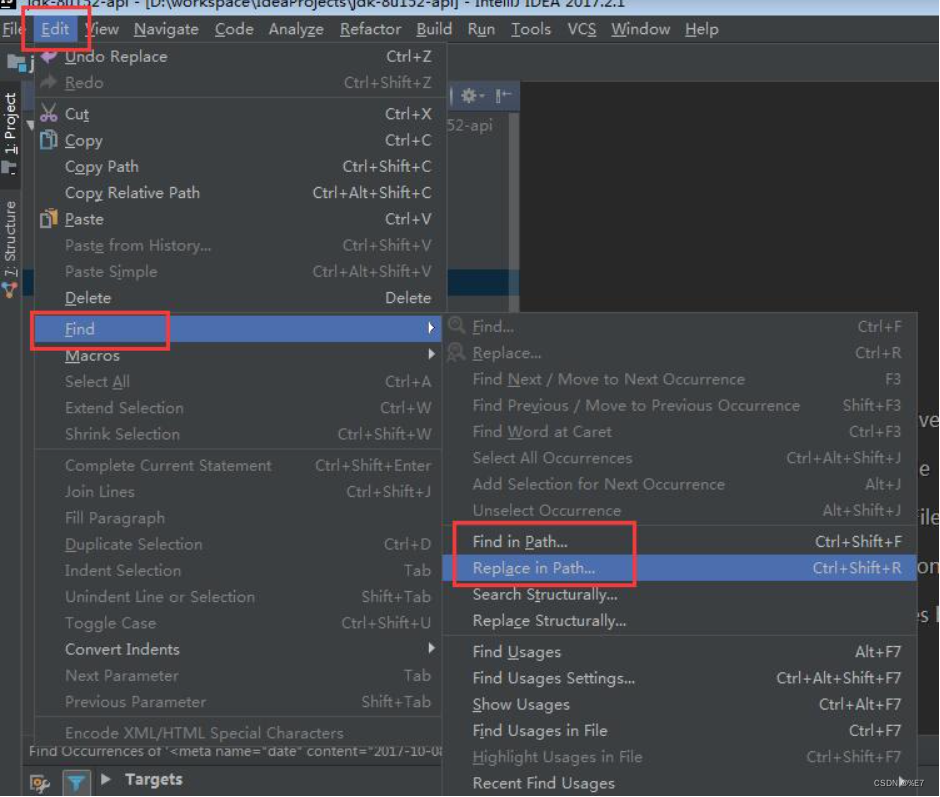This screenshot has width=940, height=797.
Task: Open the 1: Project side tab
Action: pyautogui.click(x=10, y=130)
